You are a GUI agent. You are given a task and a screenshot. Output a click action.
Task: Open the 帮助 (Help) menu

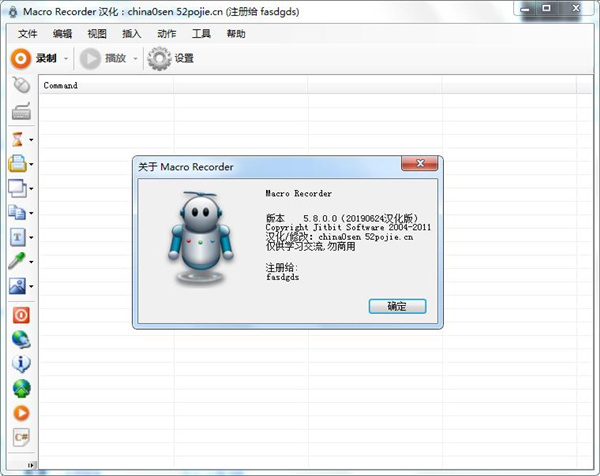coord(236,34)
